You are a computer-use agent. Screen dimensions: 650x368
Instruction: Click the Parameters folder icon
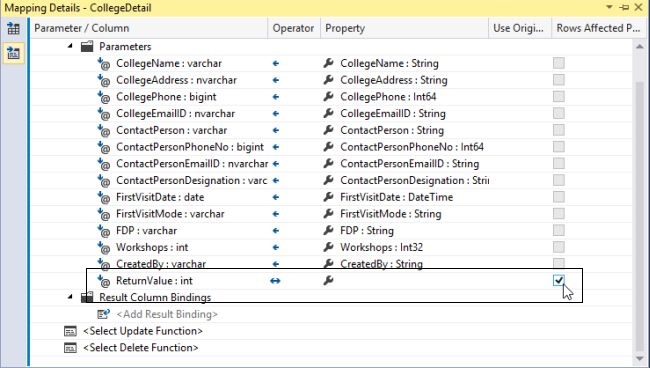coord(87,46)
